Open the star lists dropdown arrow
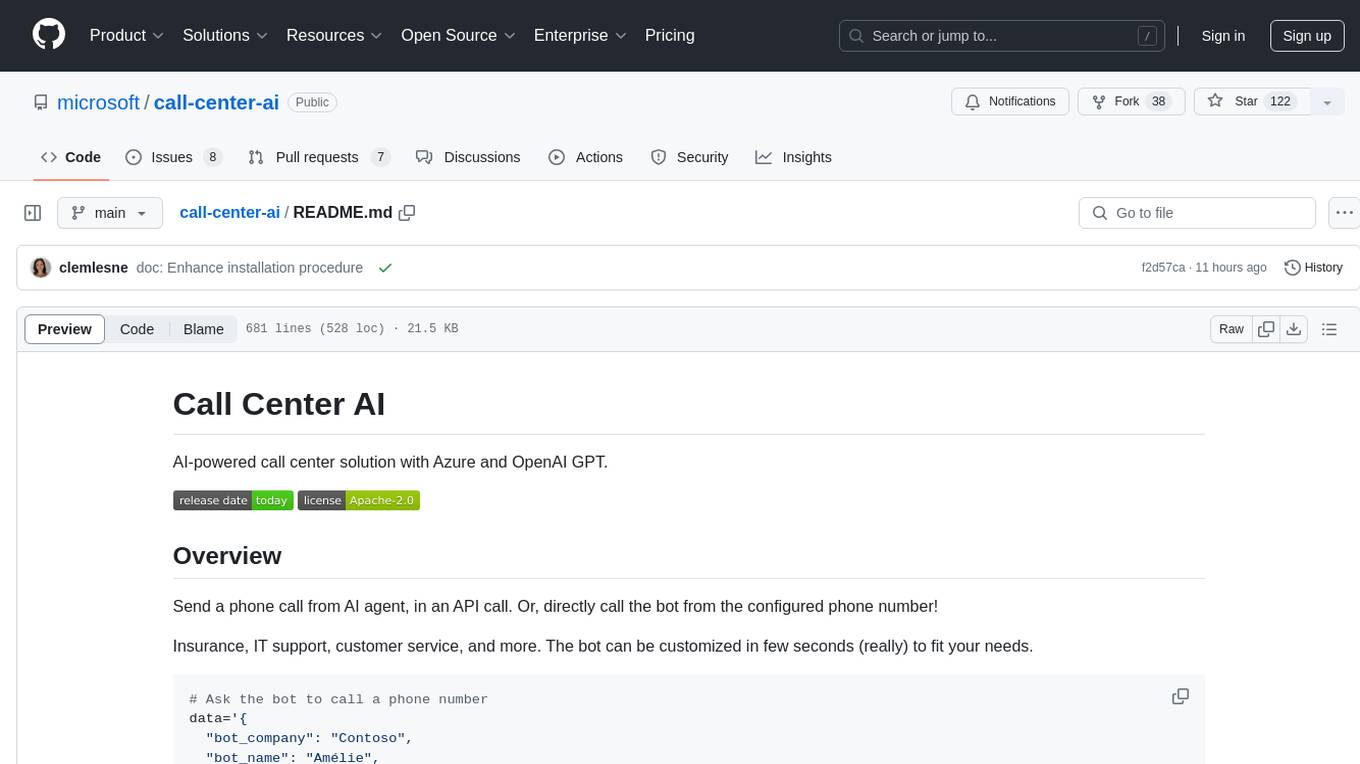This screenshot has height=764, width=1360. [x=1327, y=102]
